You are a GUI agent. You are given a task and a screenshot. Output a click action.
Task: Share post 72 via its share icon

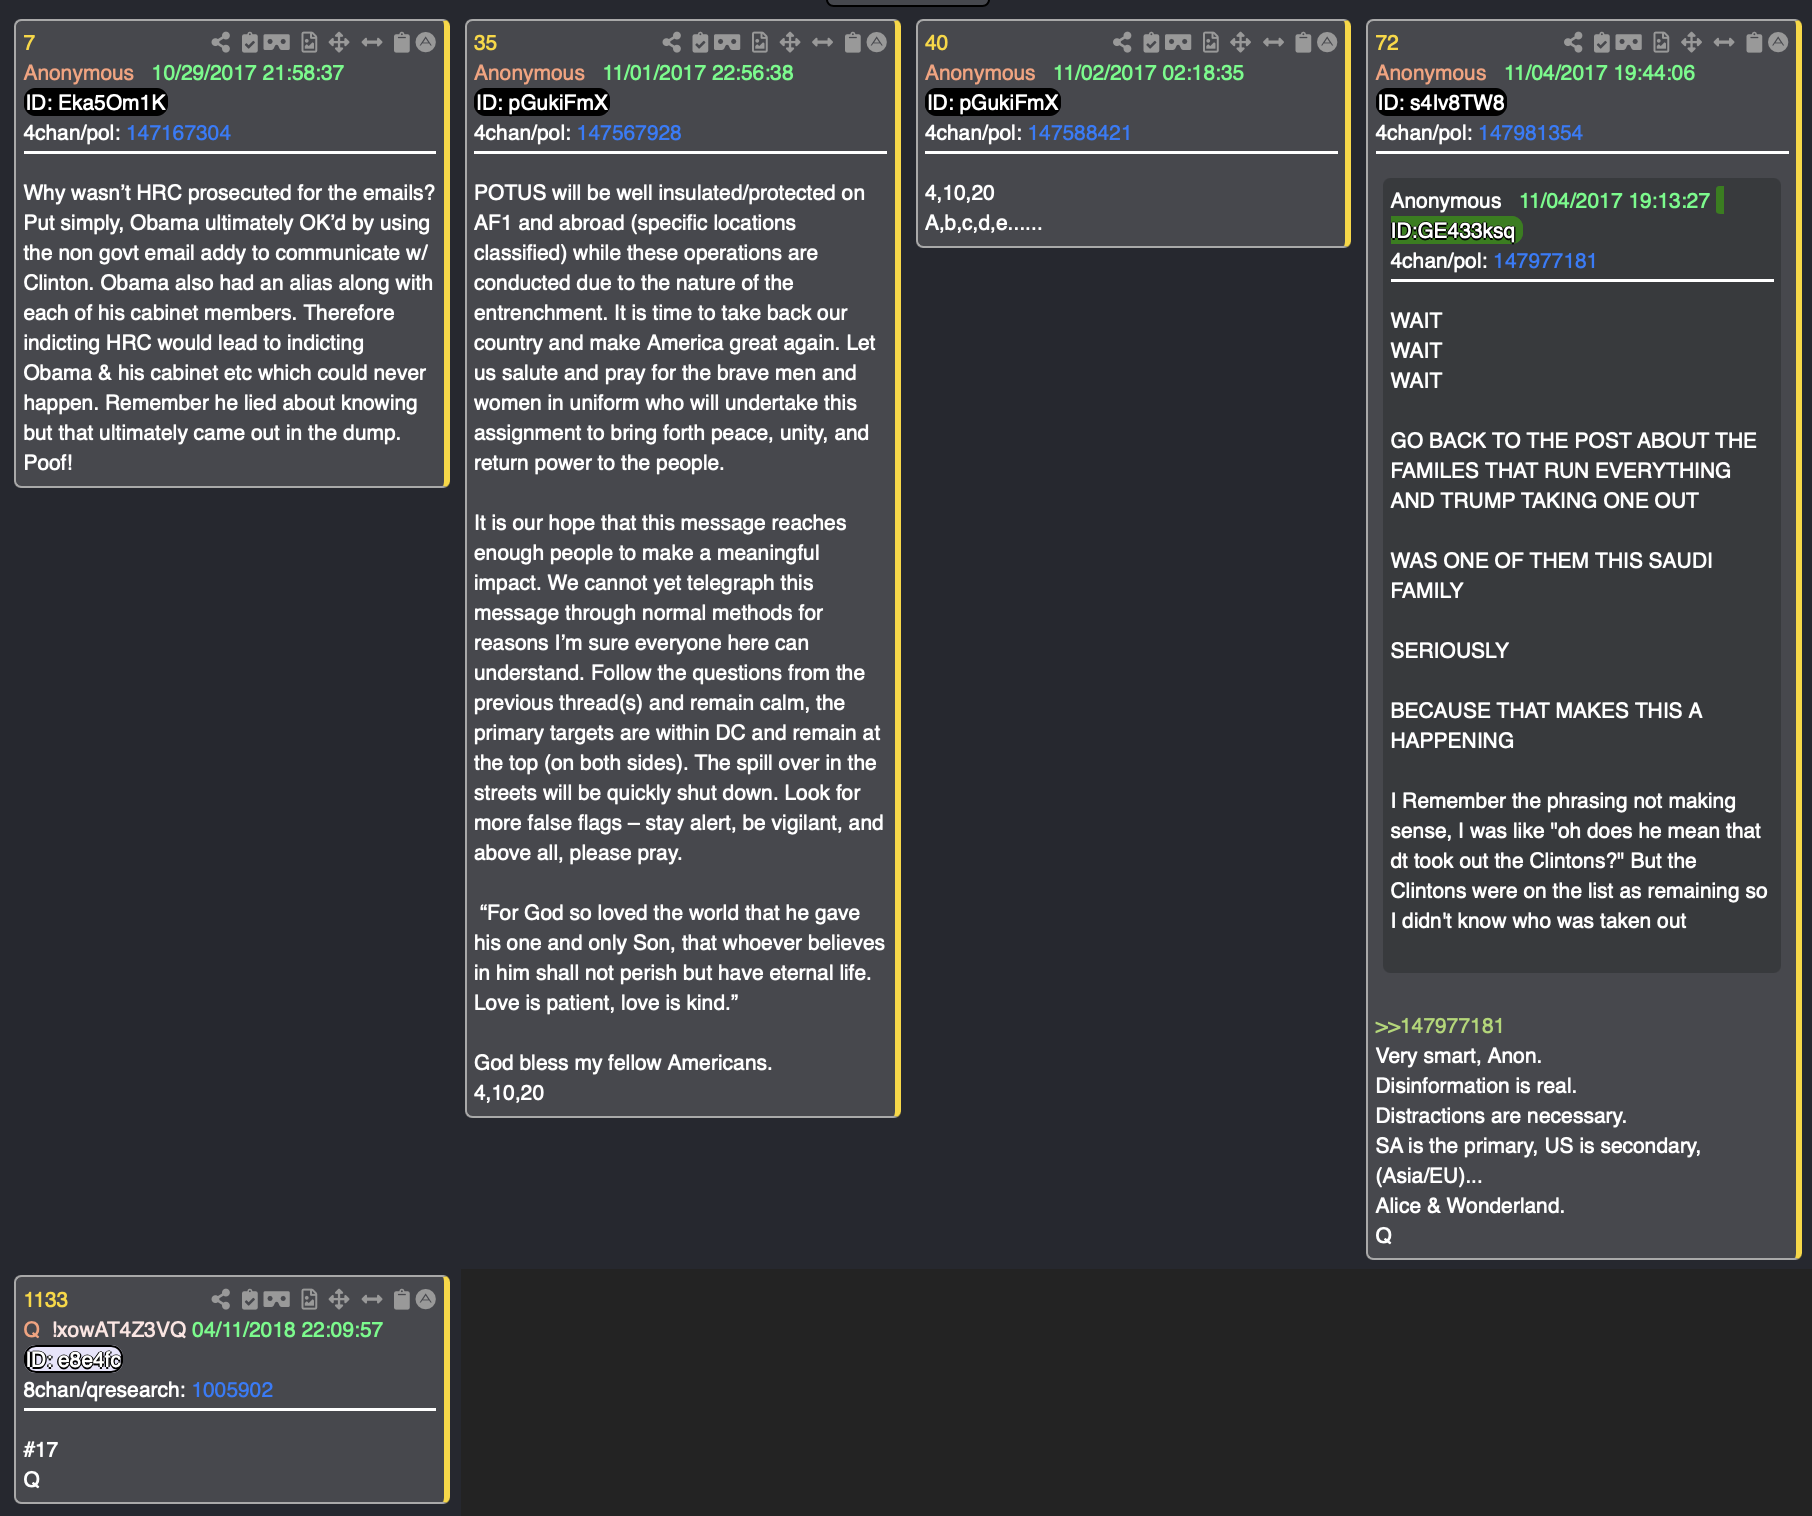[x=1574, y=42]
